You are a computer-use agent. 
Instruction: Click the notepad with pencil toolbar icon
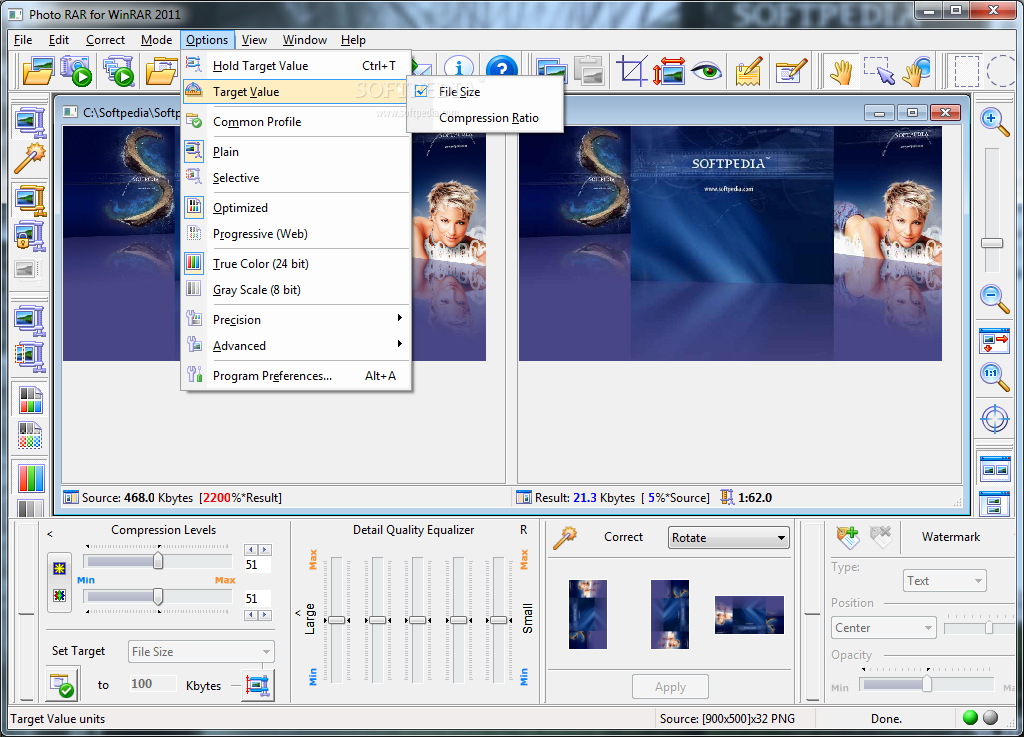click(x=749, y=71)
